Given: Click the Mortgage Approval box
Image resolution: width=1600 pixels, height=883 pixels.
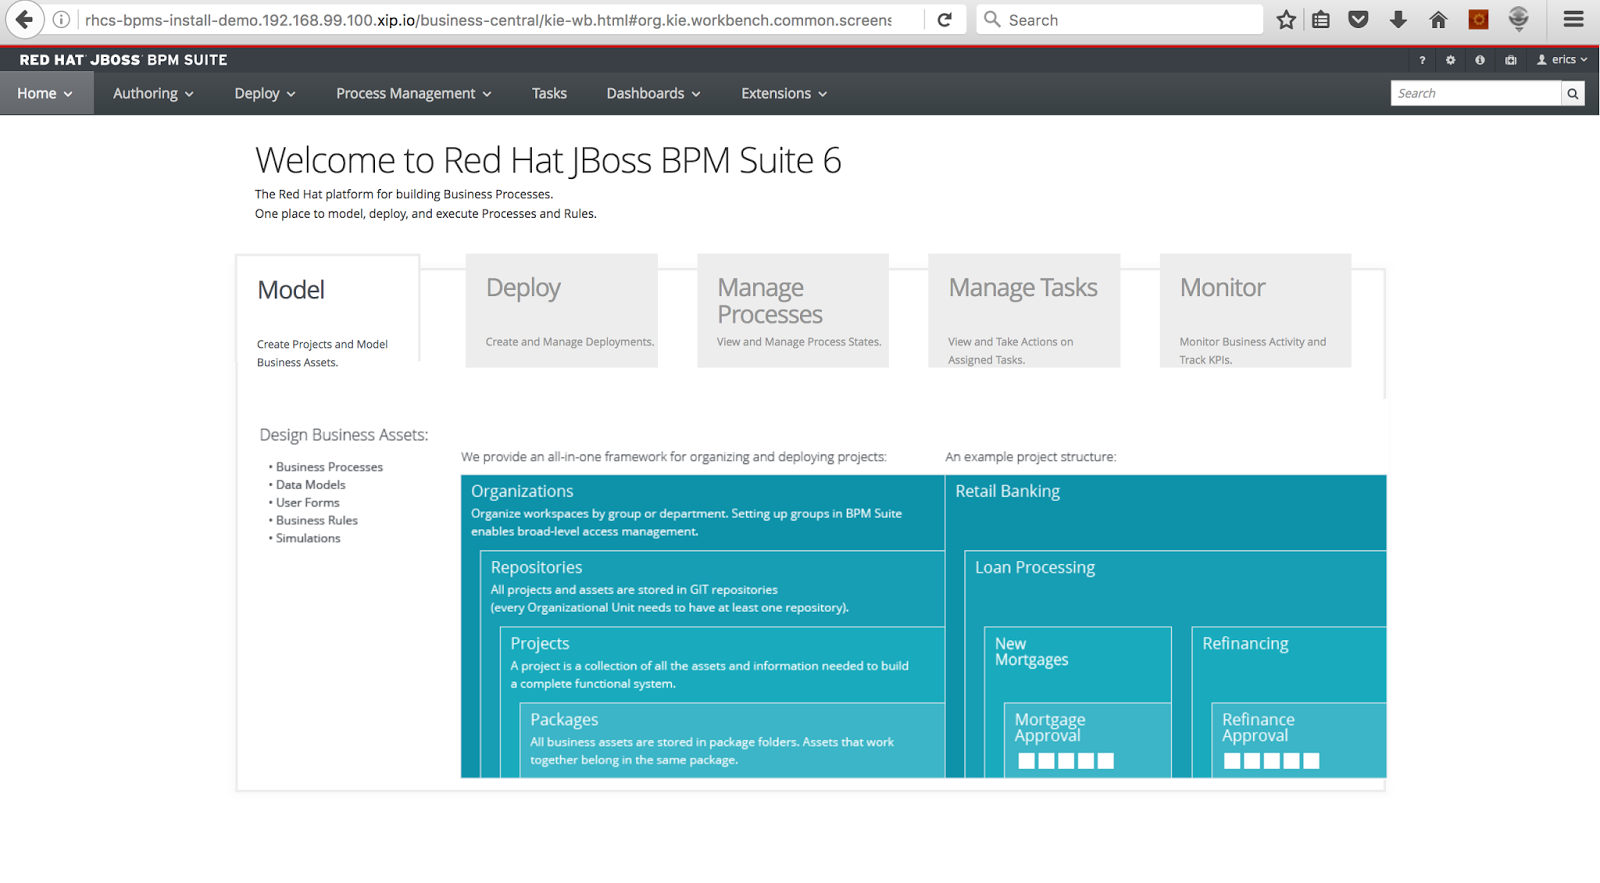Looking at the screenshot, I should [1087, 740].
